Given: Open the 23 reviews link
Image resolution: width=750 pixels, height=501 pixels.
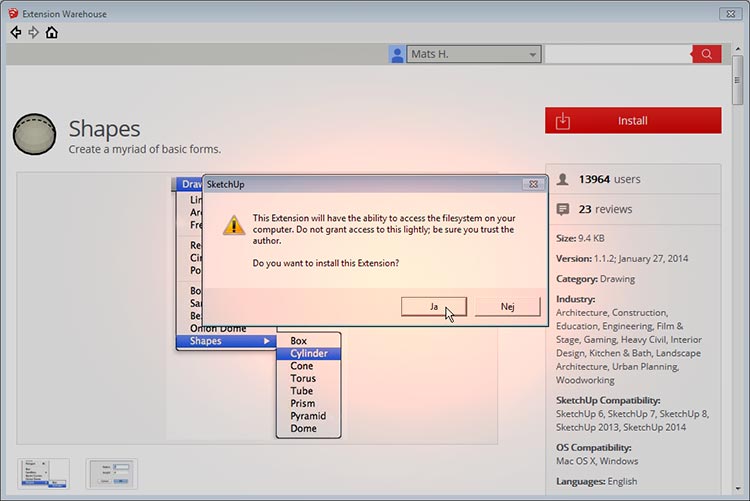Looking at the screenshot, I should (605, 209).
